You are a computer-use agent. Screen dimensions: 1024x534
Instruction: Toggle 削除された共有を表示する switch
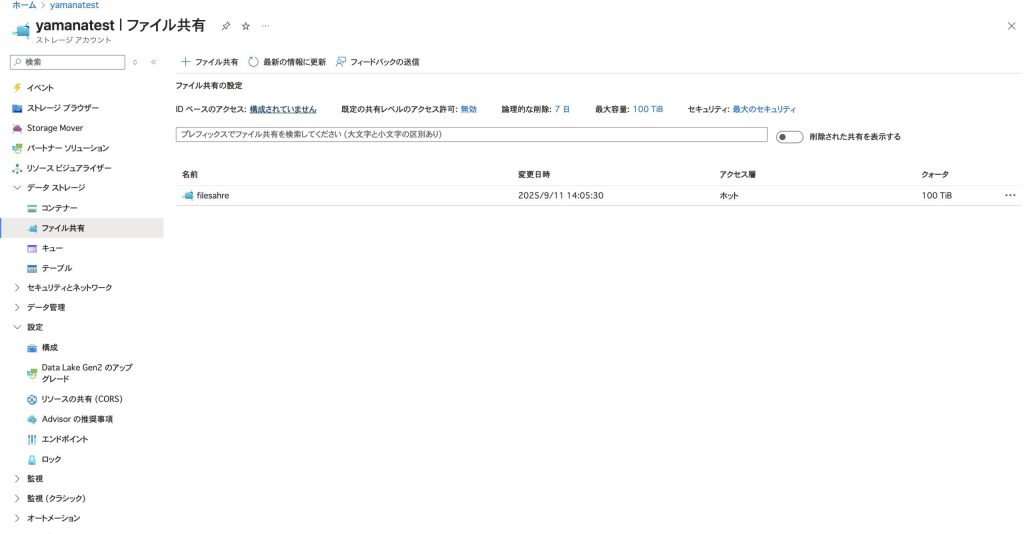[x=789, y=136]
